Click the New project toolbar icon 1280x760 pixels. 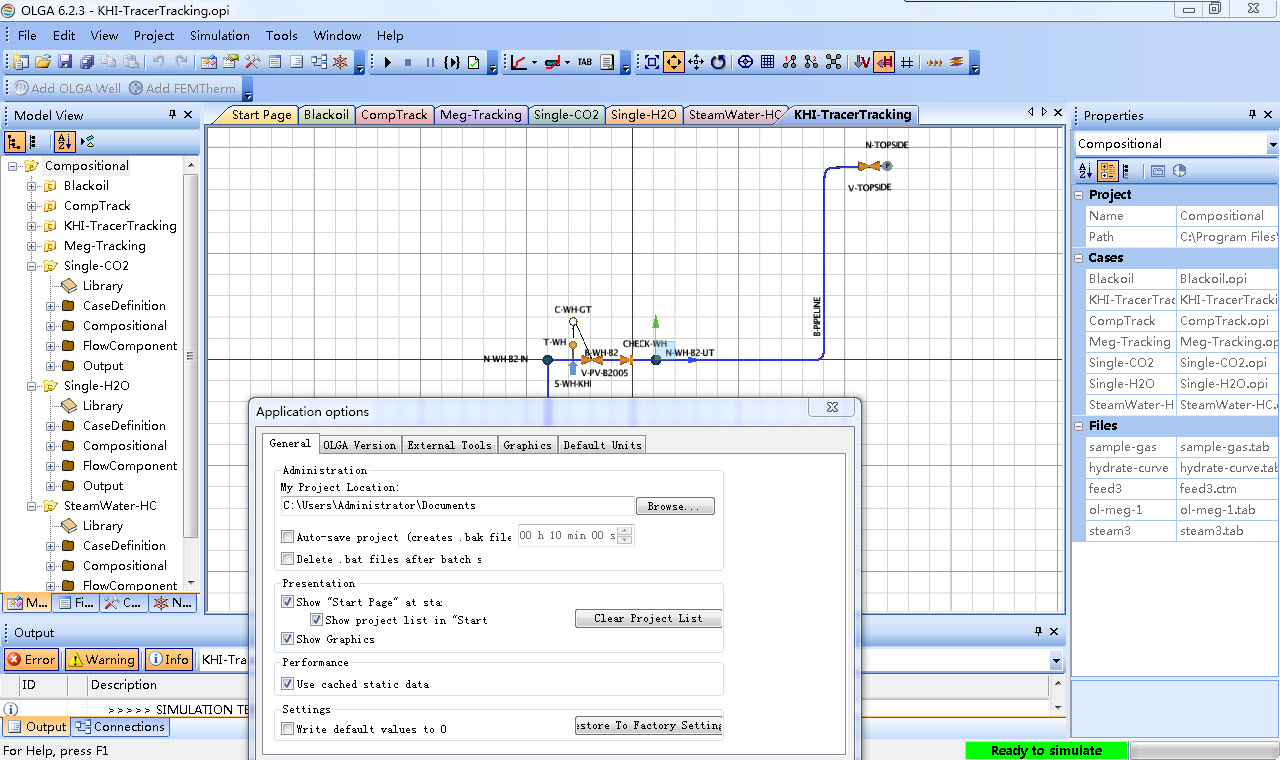[20, 62]
